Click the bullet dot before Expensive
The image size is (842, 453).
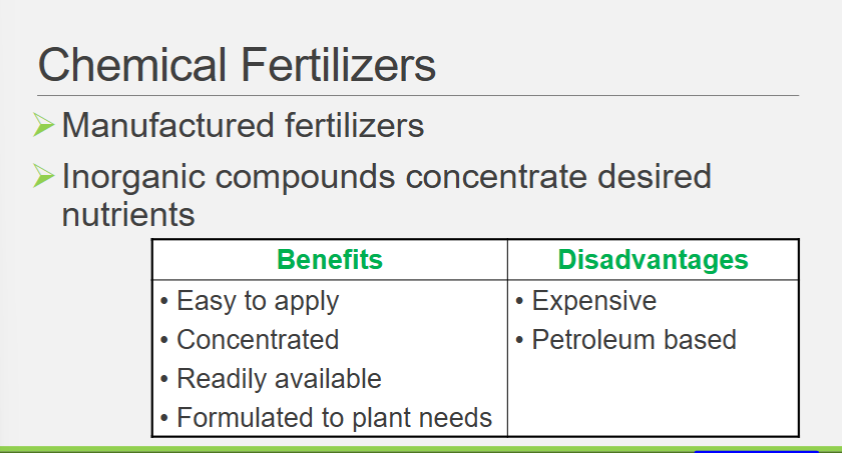coord(520,301)
